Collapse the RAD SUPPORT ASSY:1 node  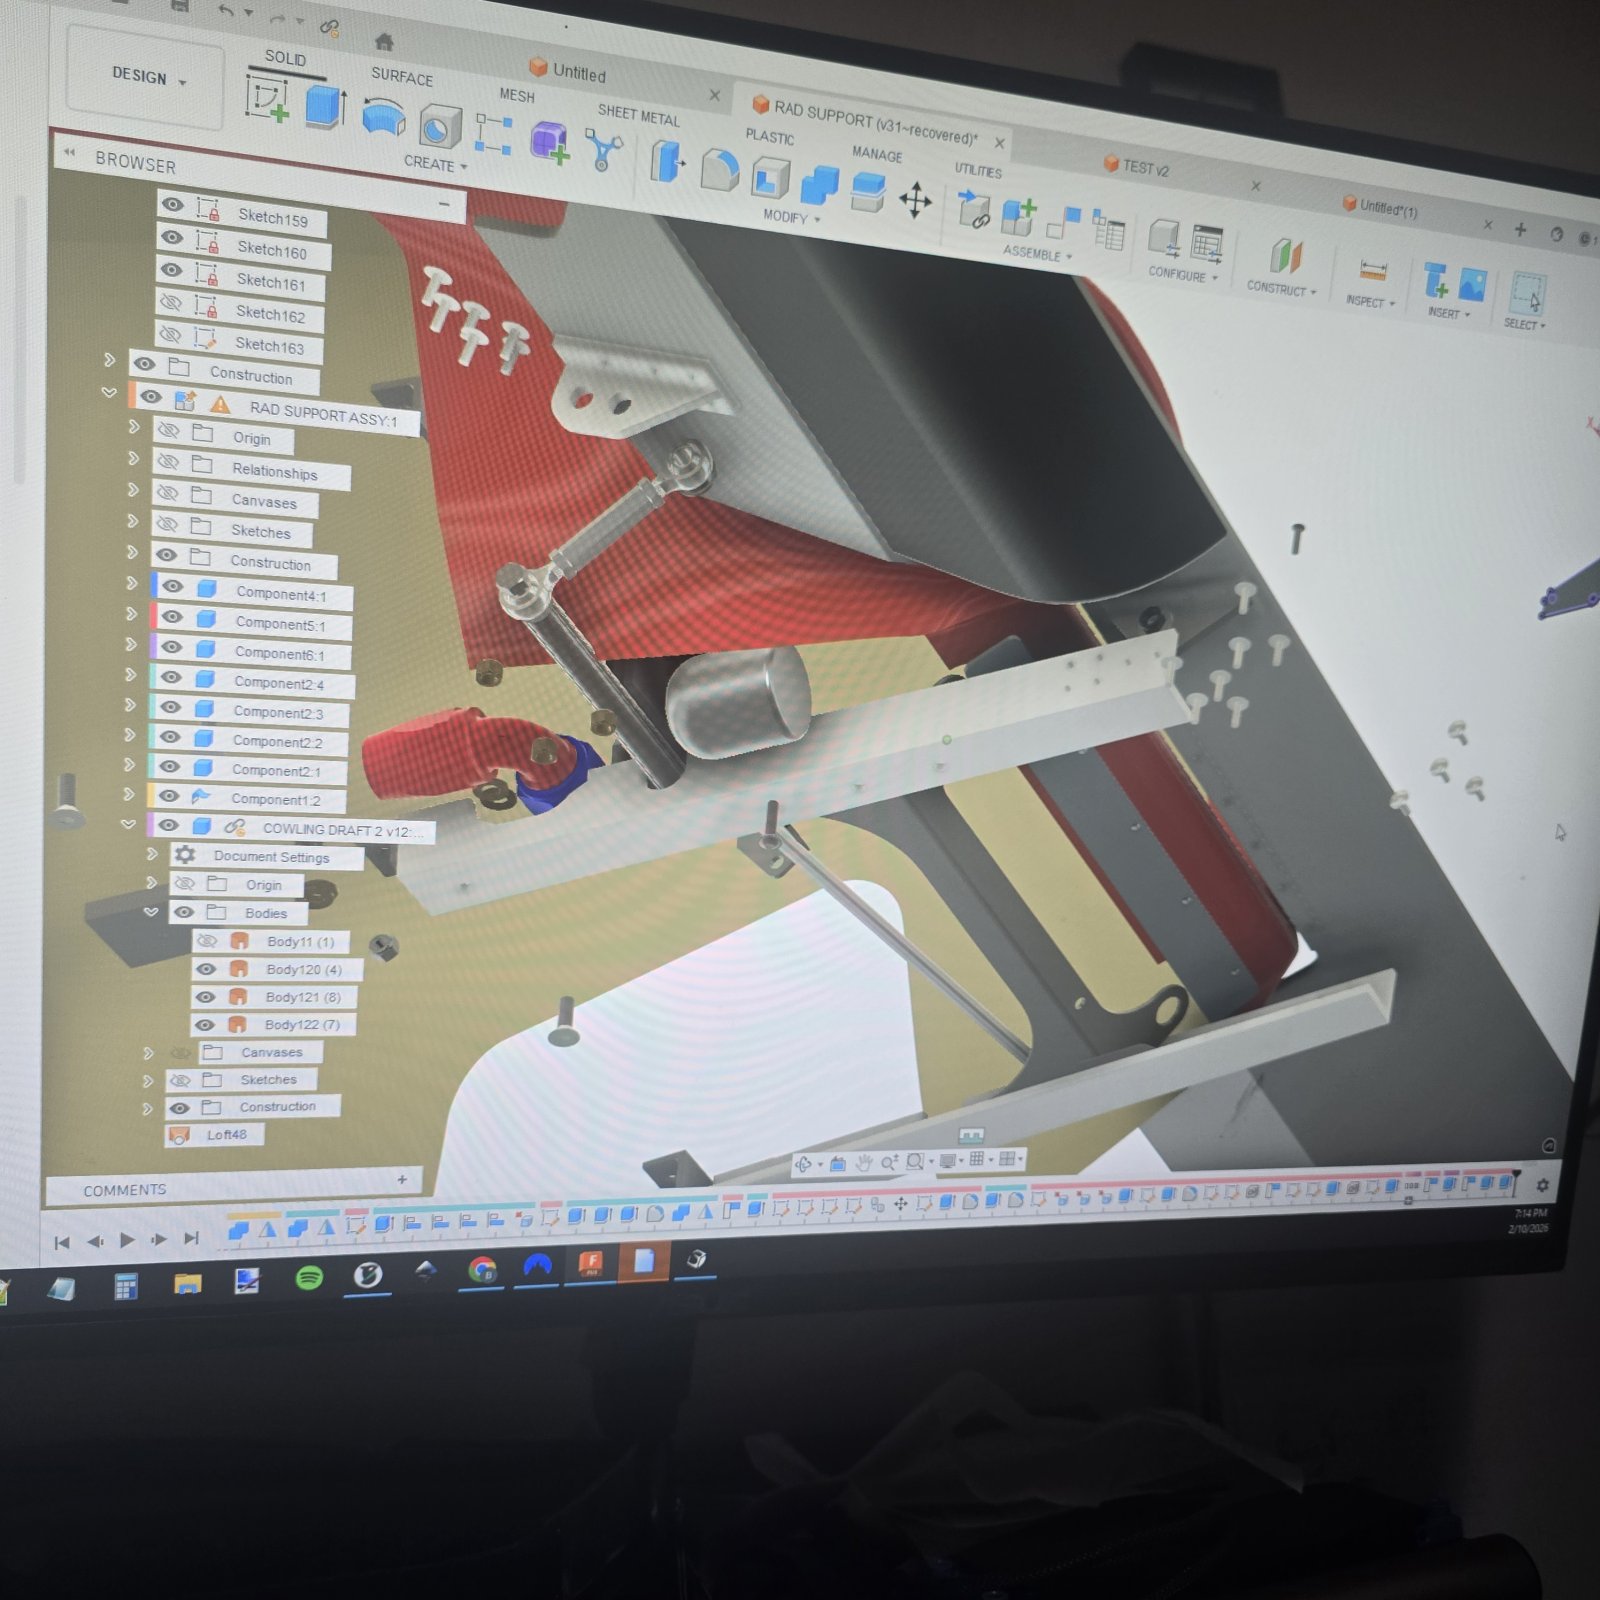pyautogui.click(x=109, y=393)
